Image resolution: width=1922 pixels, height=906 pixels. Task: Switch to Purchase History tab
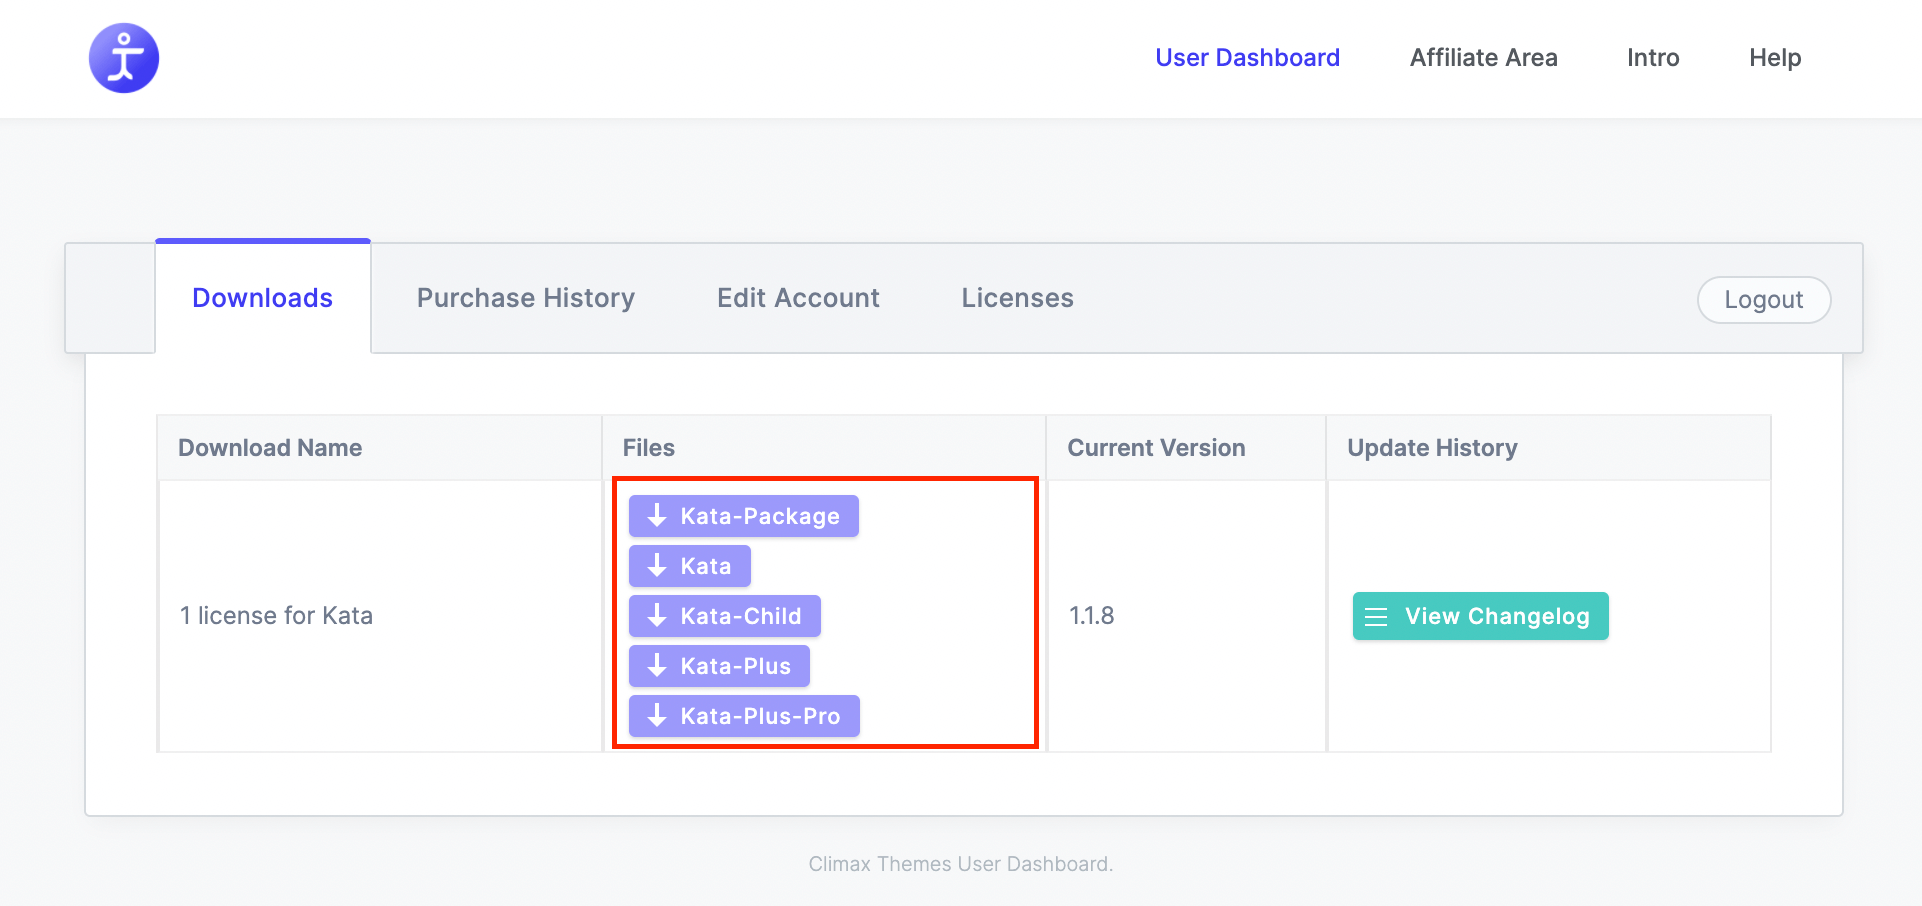pyautogui.click(x=526, y=298)
